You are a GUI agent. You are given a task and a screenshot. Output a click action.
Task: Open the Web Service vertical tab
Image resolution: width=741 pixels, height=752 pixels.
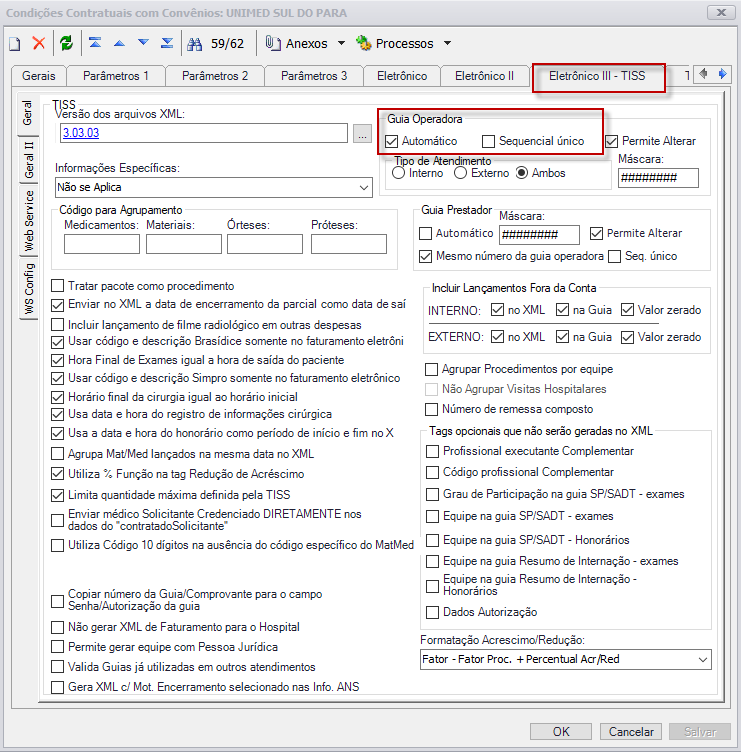click(x=29, y=221)
